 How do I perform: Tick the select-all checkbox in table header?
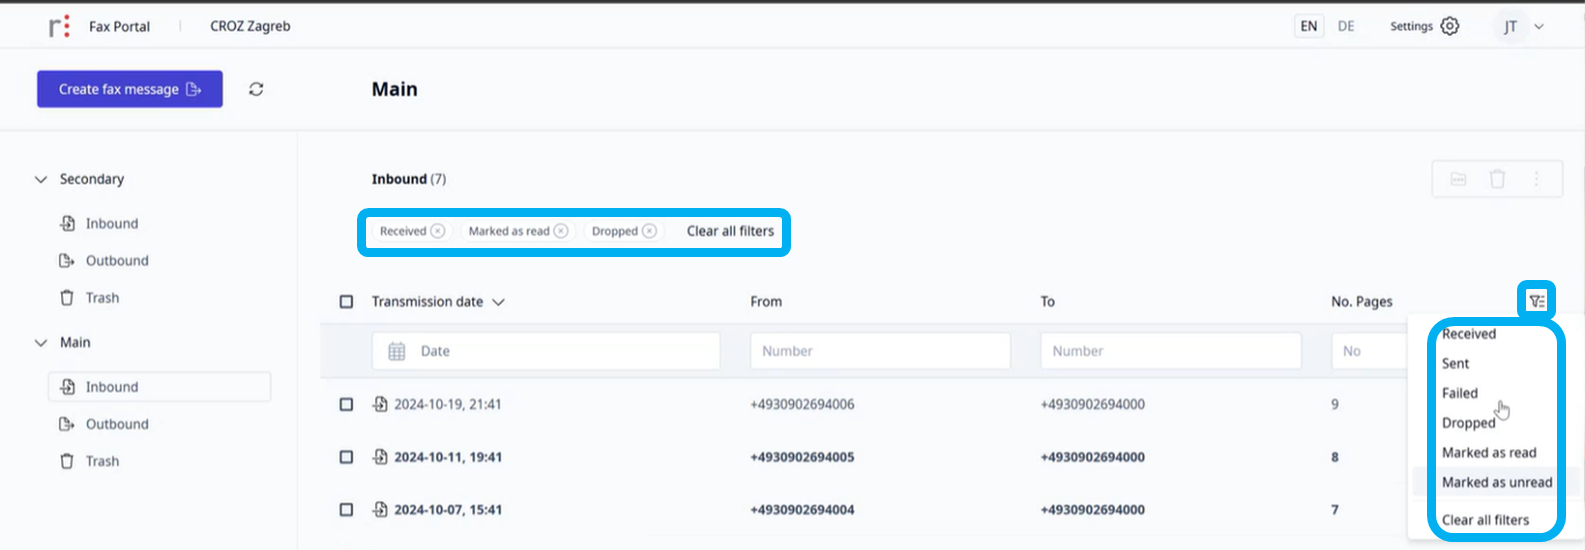346,301
